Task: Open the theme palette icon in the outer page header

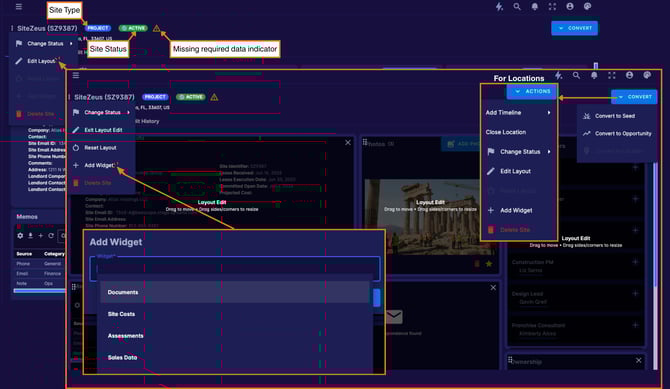Action: point(588,6)
